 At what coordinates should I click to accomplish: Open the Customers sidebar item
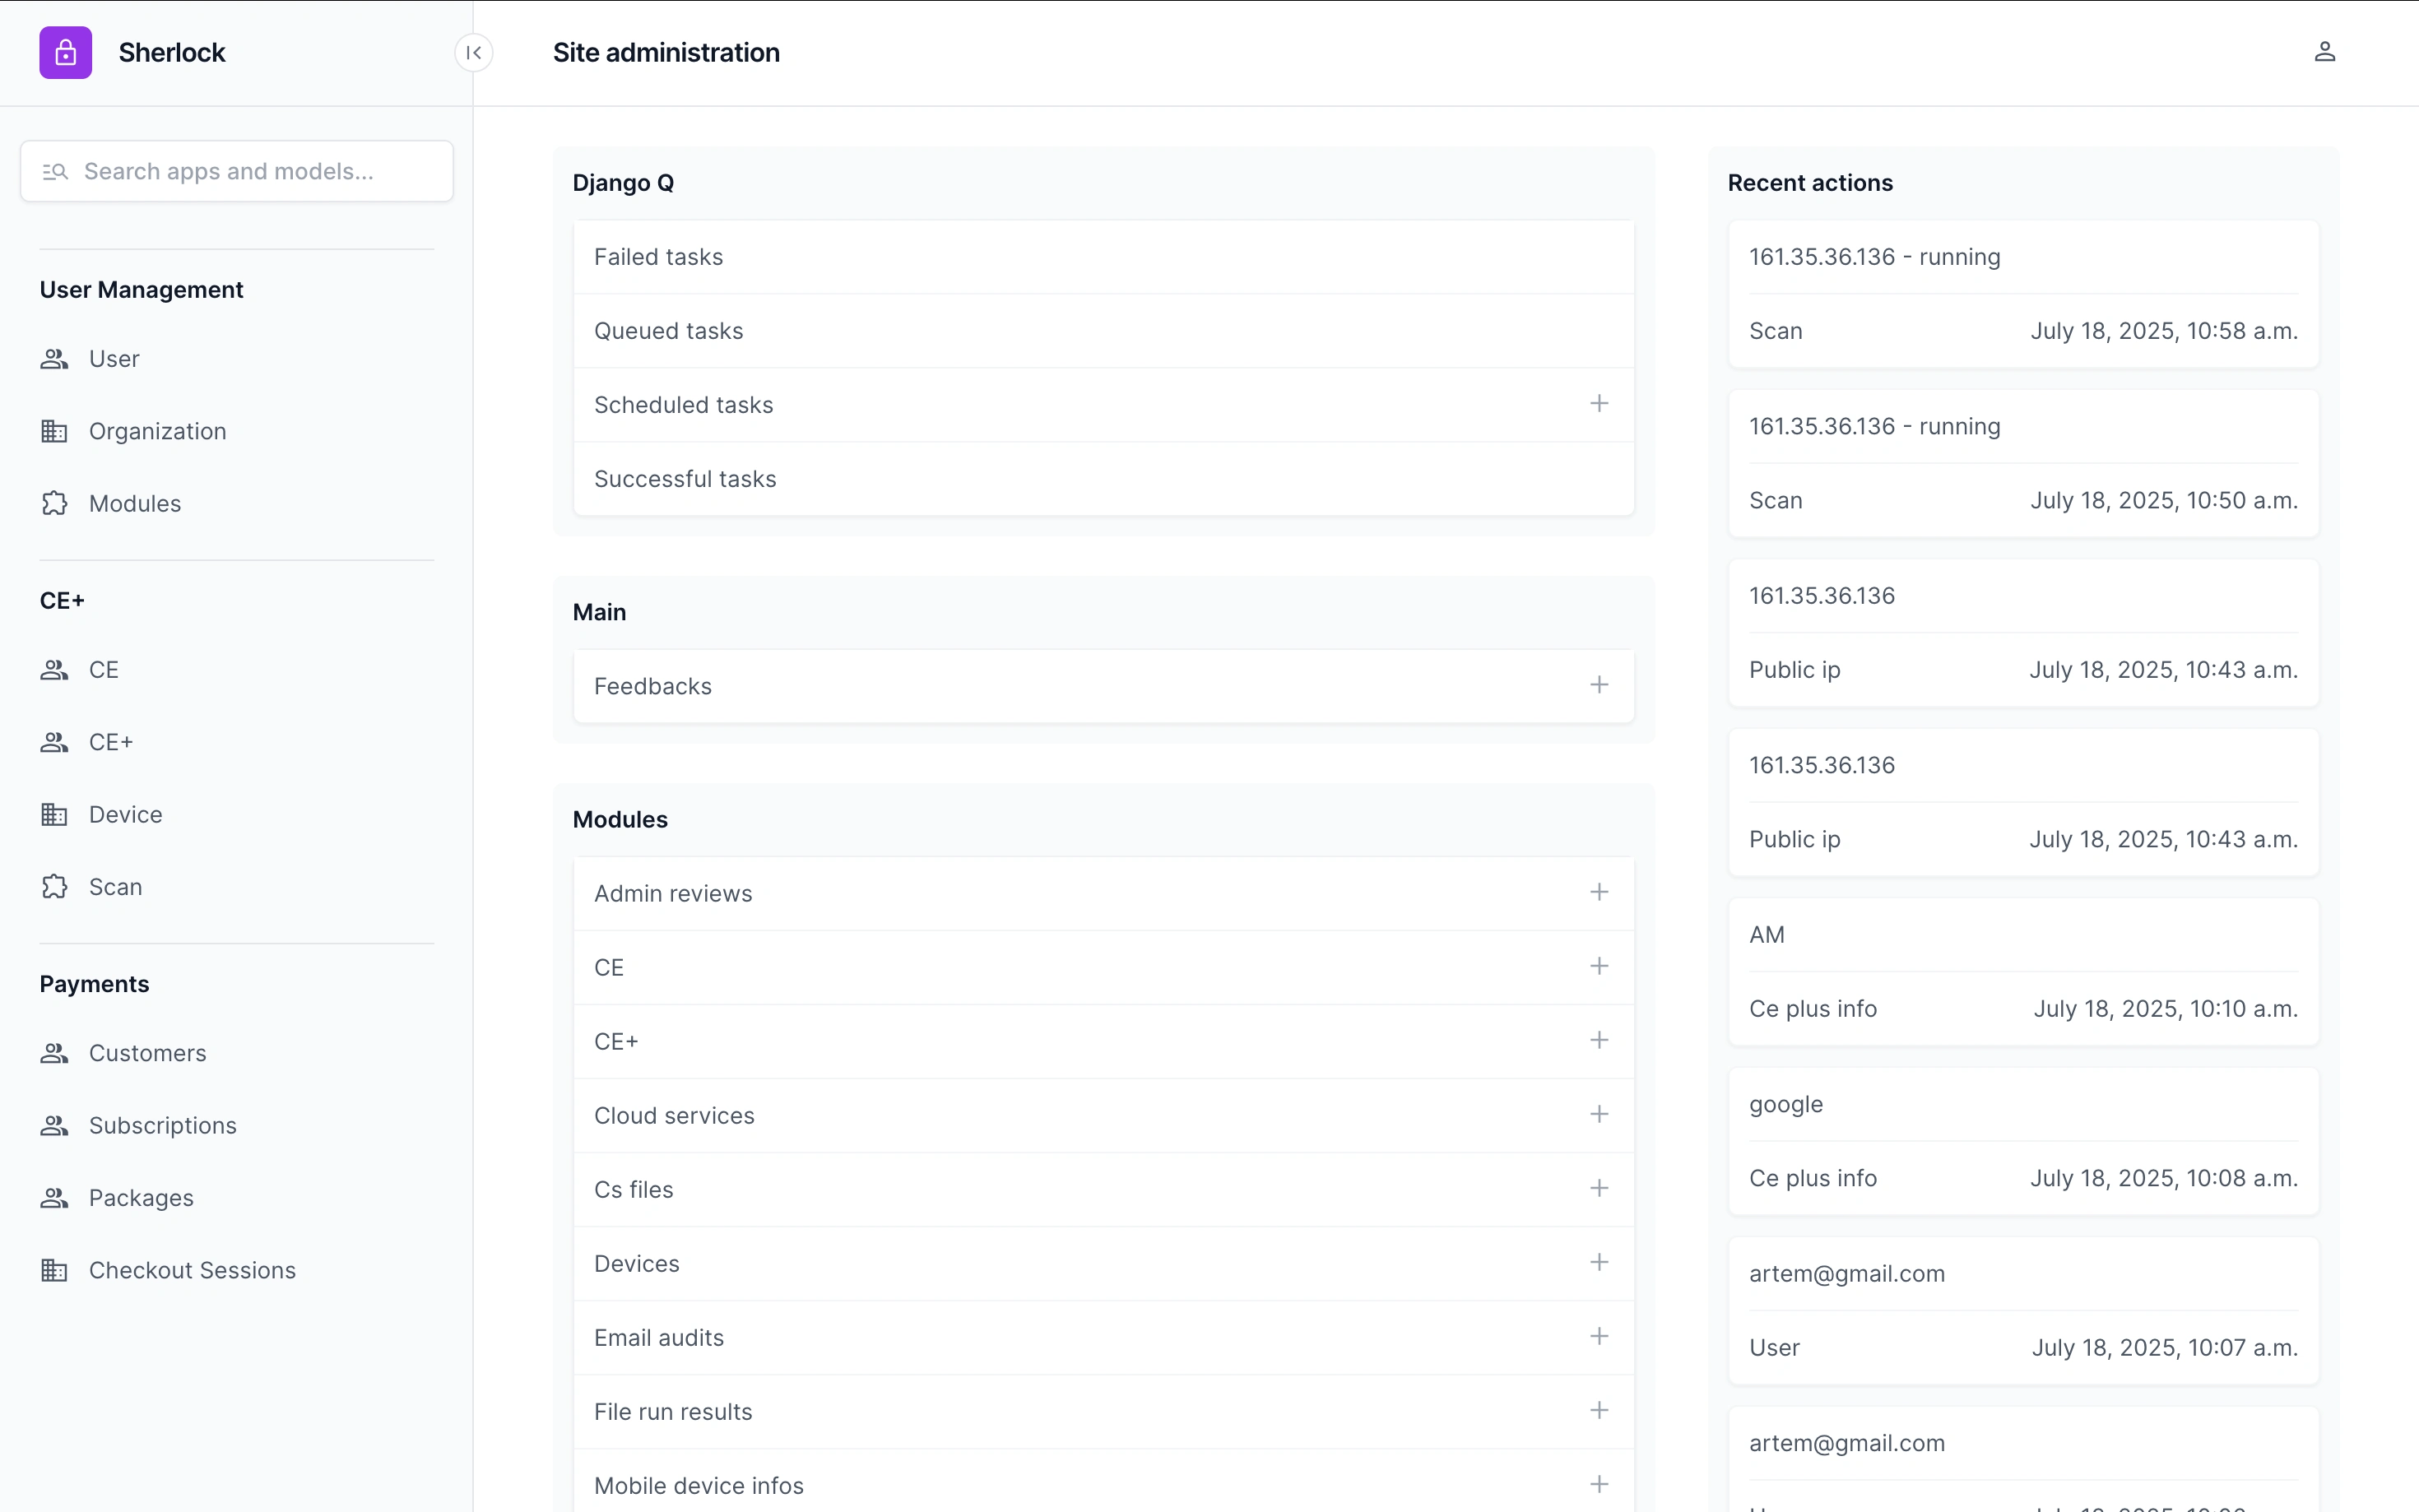coord(147,1053)
